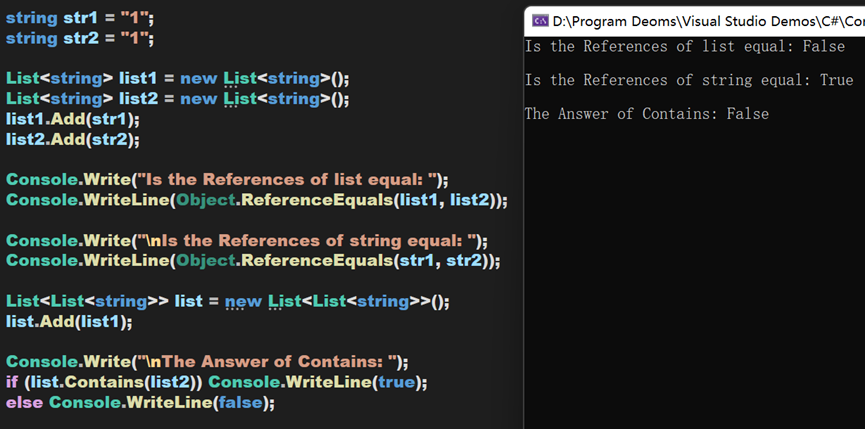Click the 'string str1 = "1";' declaration line
Viewport: 865px width, 429px height.
click(x=80, y=19)
